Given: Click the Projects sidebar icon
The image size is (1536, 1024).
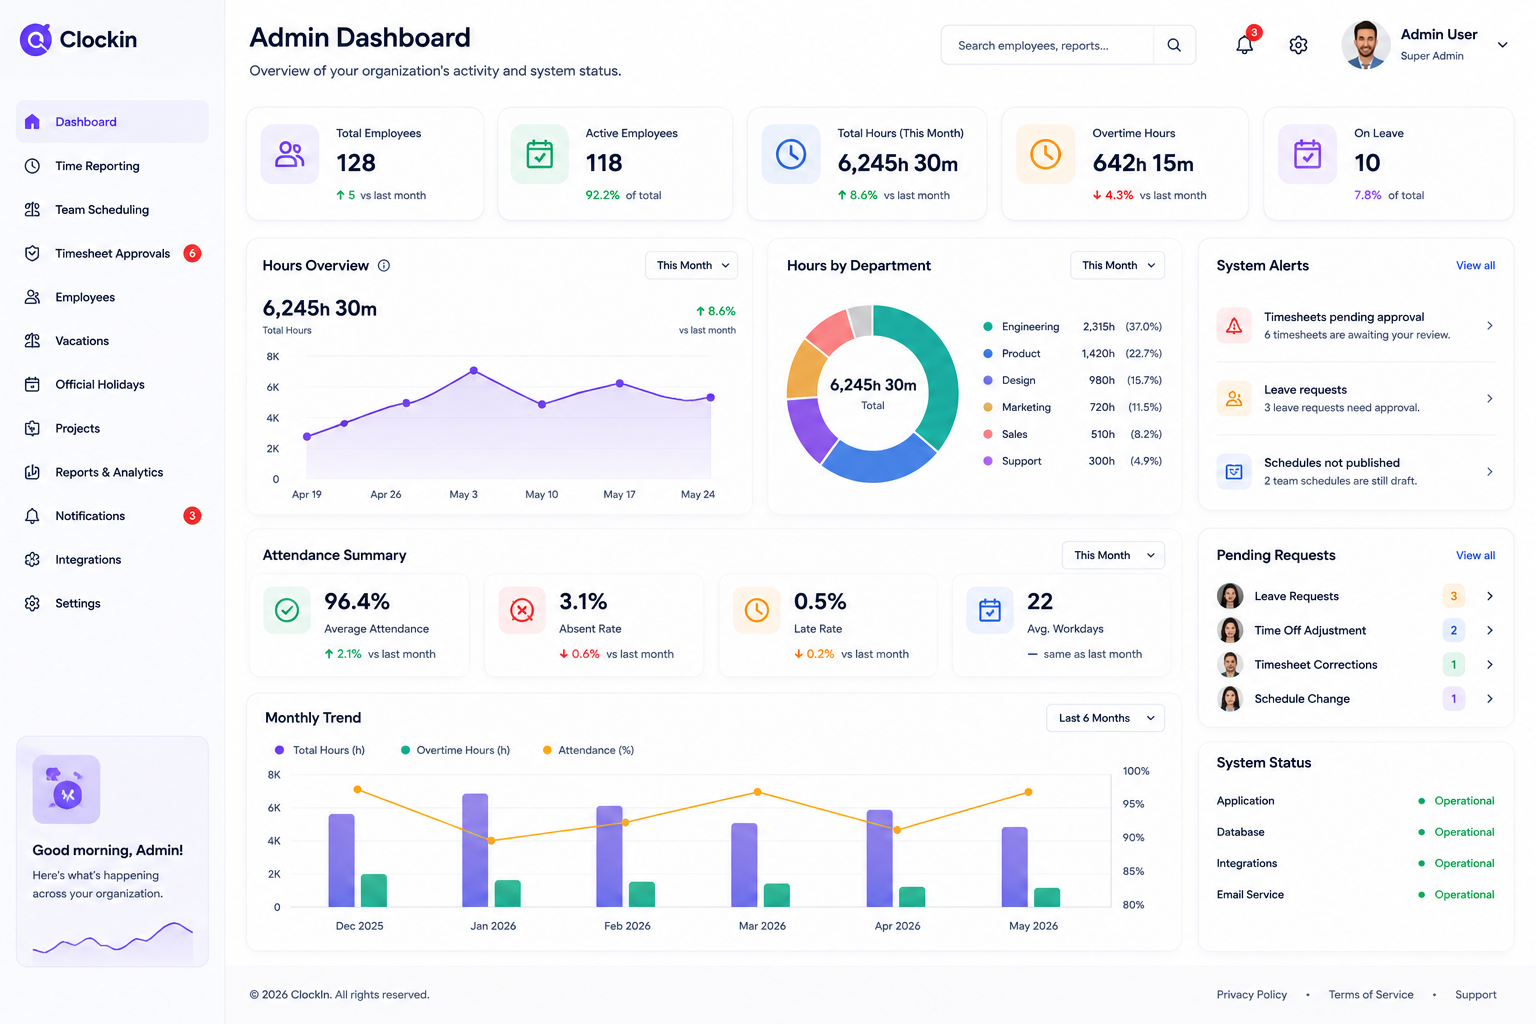Looking at the screenshot, I should (x=32, y=428).
